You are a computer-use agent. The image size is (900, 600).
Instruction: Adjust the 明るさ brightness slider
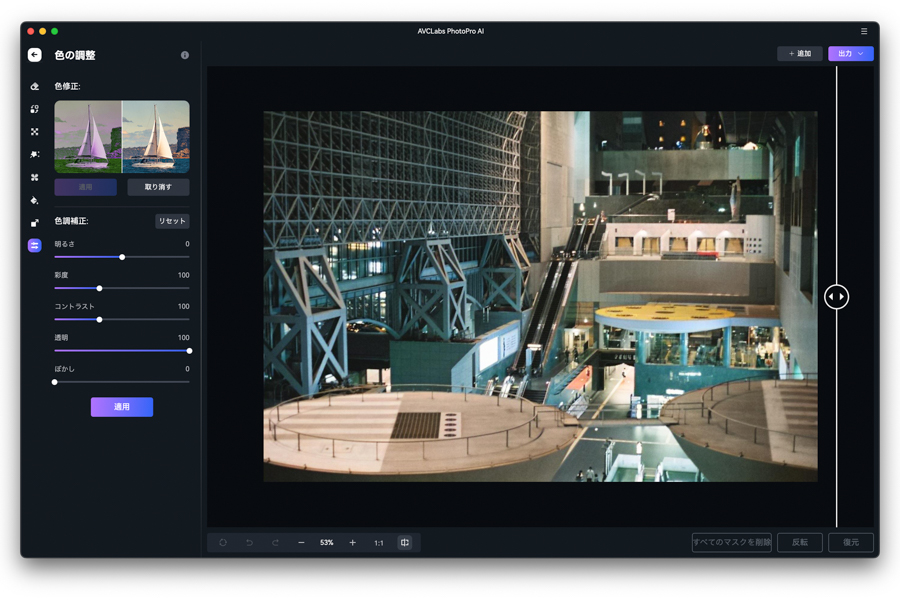click(122, 257)
